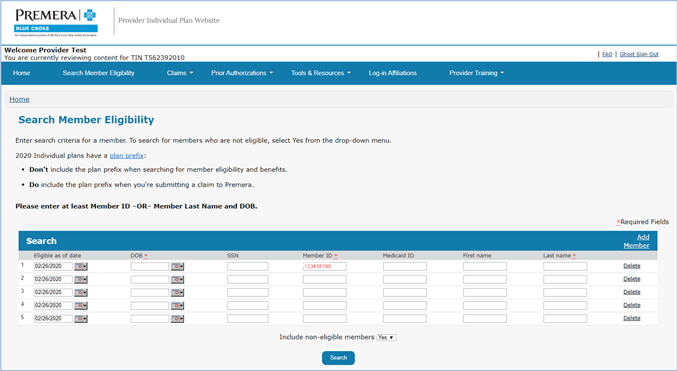This screenshot has height=371, width=677.
Task: Open DOB calendar picker in row 1
Action: [177, 267]
